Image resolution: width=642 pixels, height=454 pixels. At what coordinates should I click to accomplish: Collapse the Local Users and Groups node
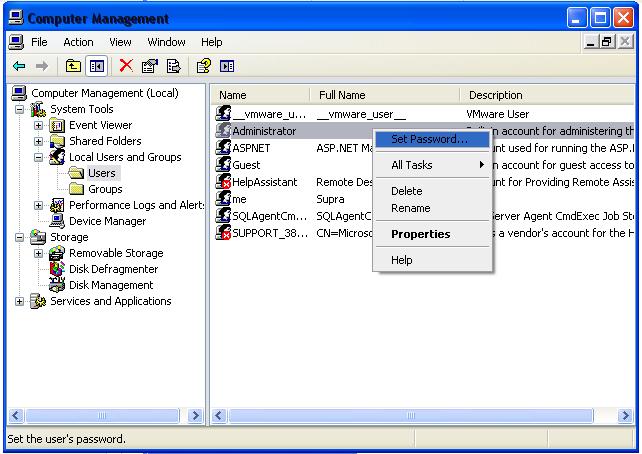tap(39, 157)
